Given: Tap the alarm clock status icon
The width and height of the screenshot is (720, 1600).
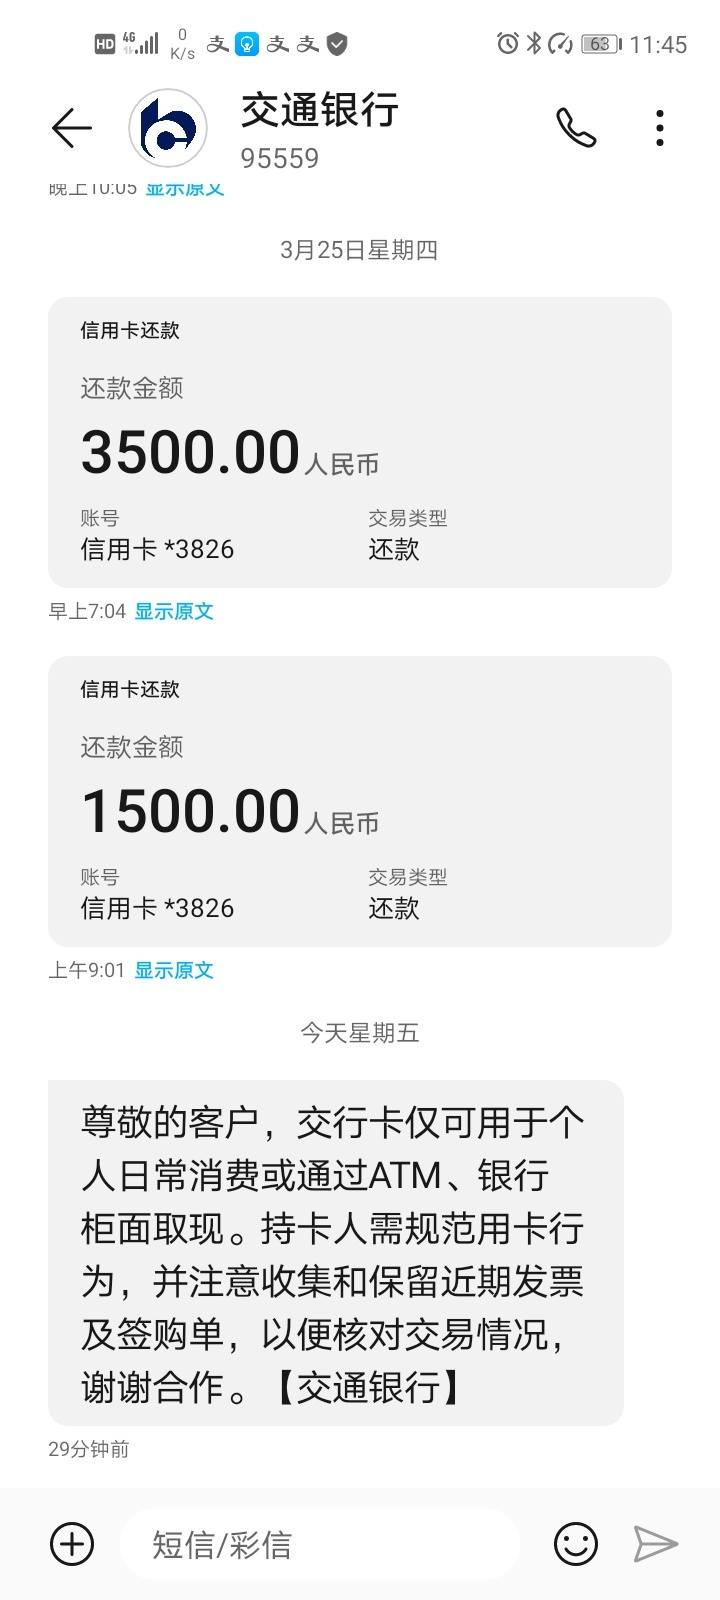Looking at the screenshot, I should pos(508,43).
